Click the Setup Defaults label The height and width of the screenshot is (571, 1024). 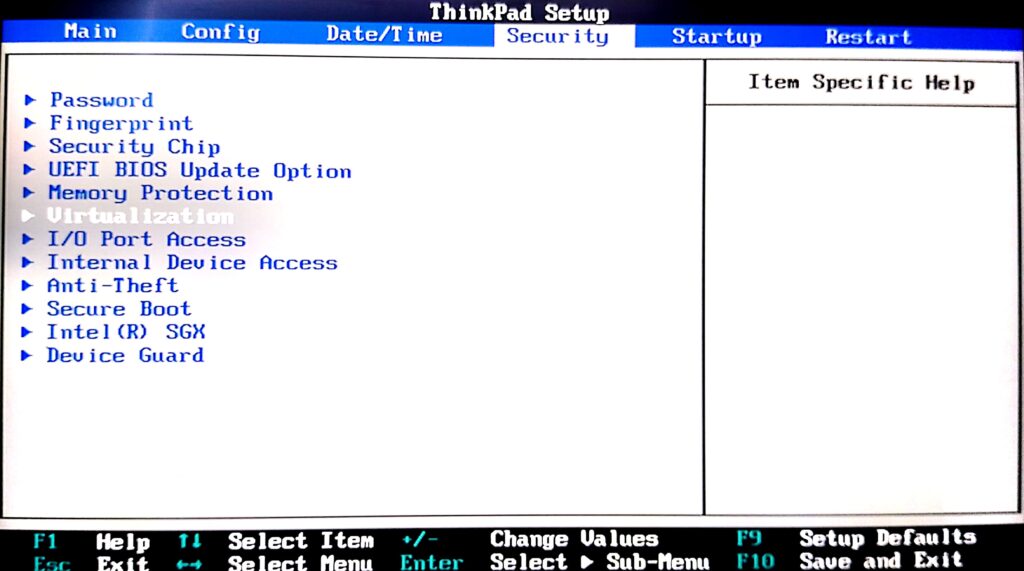(888, 538)
